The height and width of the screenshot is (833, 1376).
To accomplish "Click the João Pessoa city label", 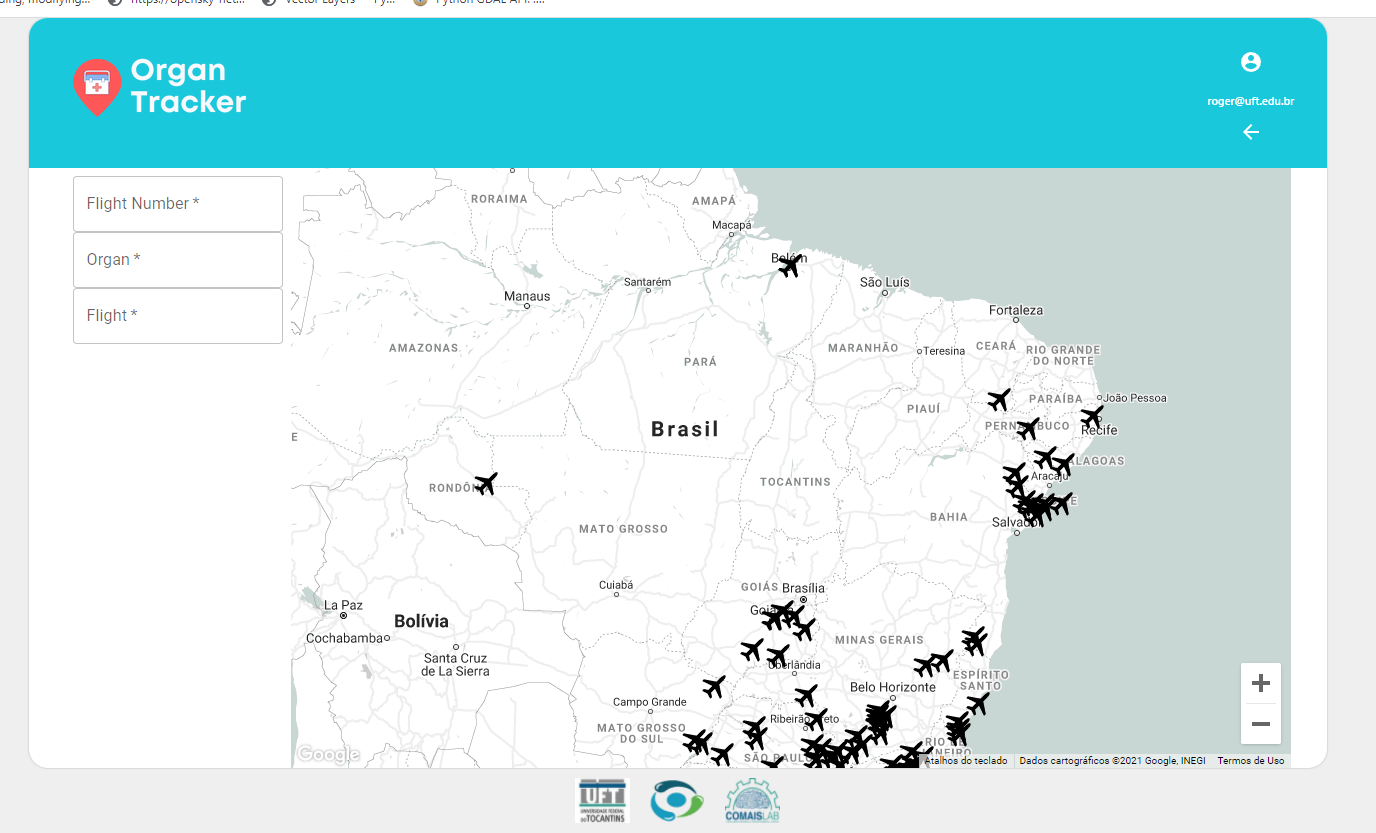I will [x=1135, y=398].
